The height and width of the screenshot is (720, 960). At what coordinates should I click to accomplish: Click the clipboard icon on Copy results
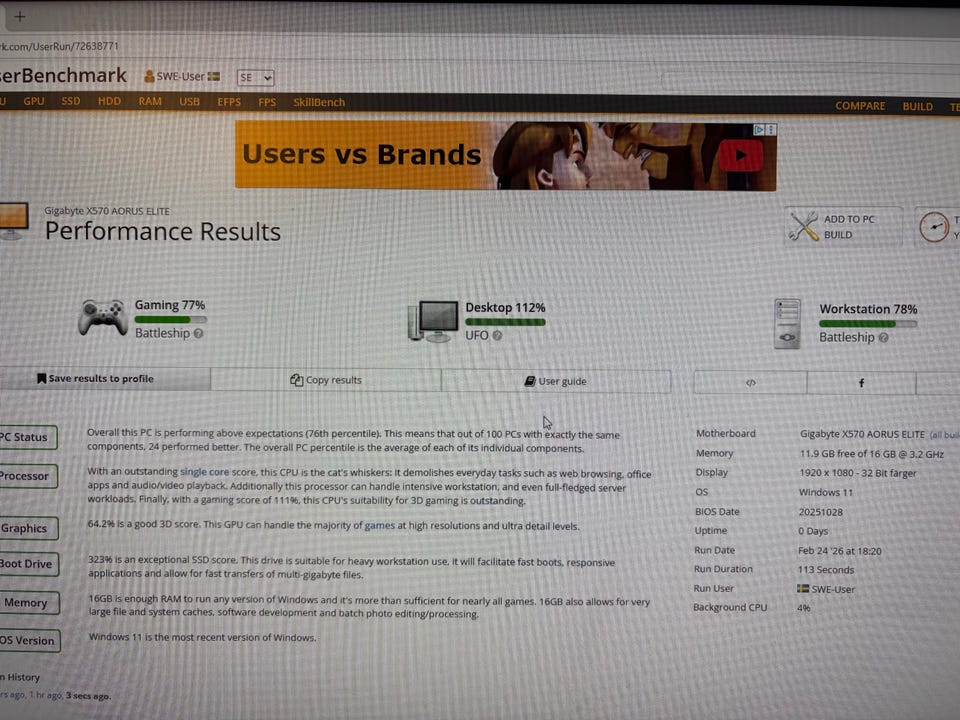pyautogui.click(x=296, y=380)
